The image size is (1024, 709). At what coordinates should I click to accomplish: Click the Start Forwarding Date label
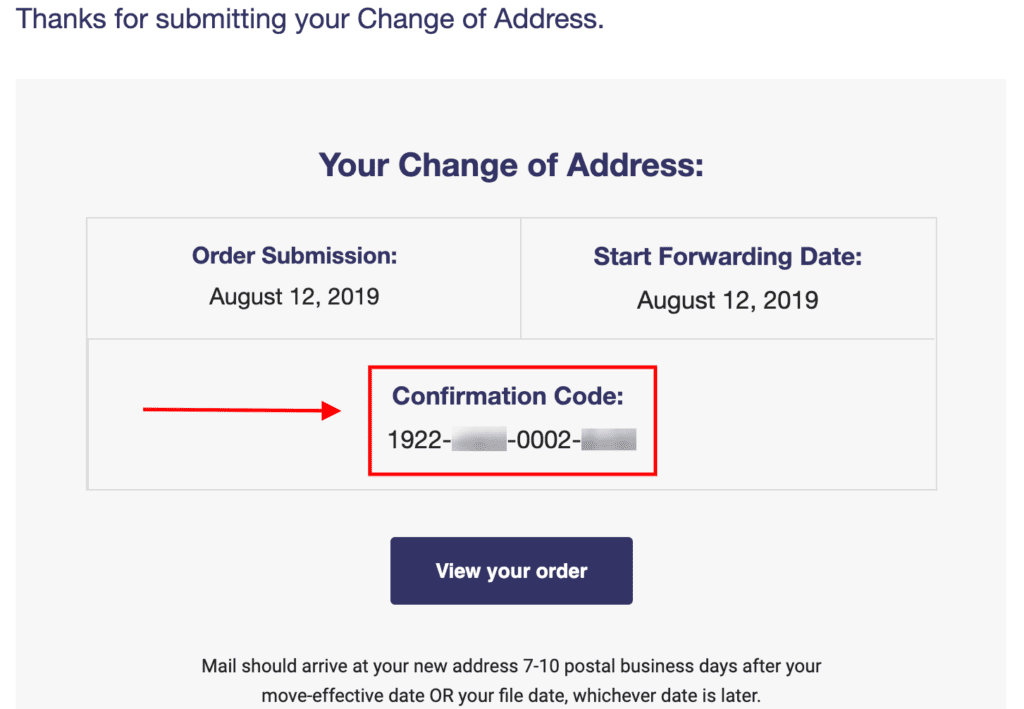[727, 256]
